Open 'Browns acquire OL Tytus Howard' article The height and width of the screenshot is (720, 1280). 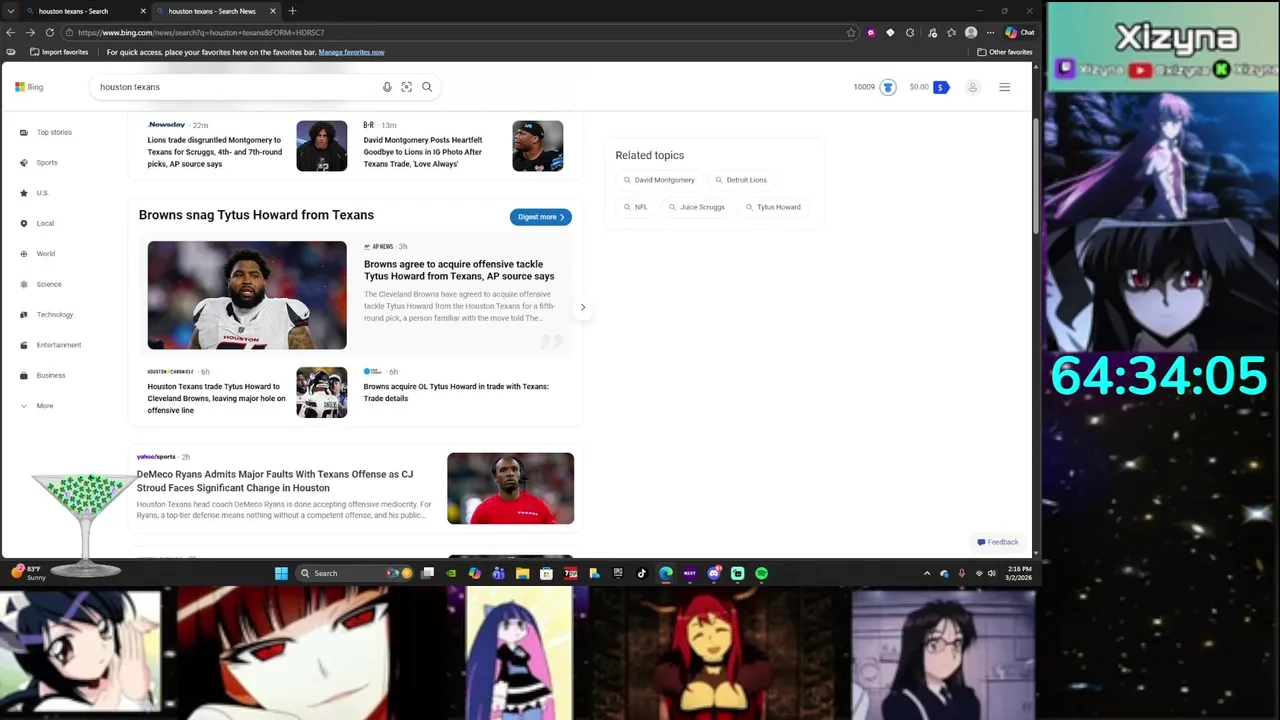pos(456,392)
